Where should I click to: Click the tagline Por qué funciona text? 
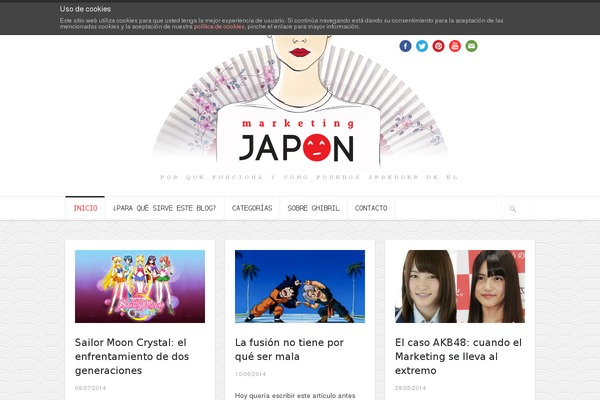click(309, 177)
